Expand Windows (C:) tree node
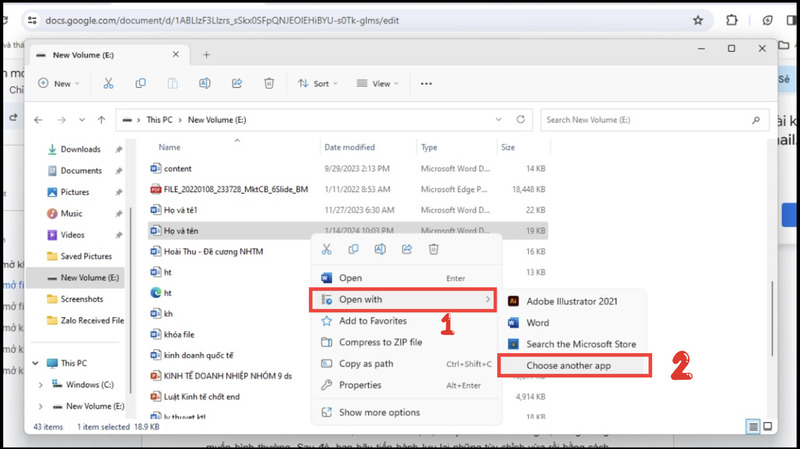 tap(40, 385)
